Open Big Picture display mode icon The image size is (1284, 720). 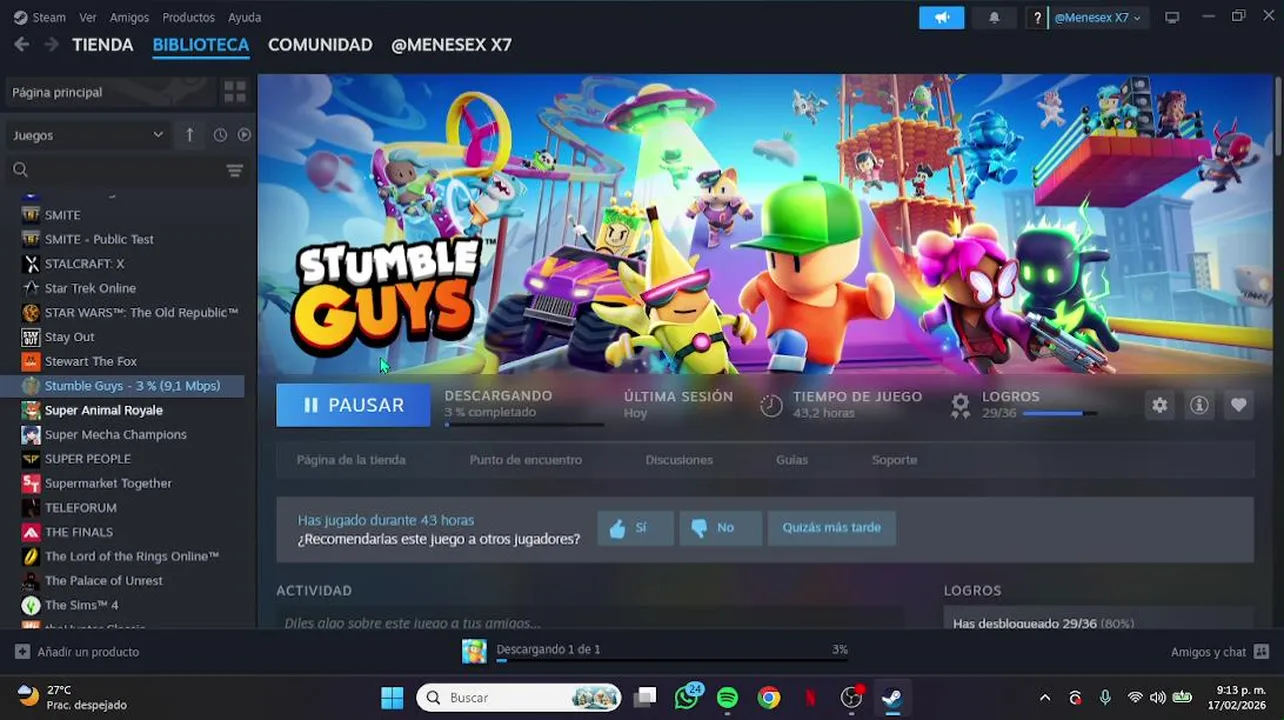pos(1173,18)
